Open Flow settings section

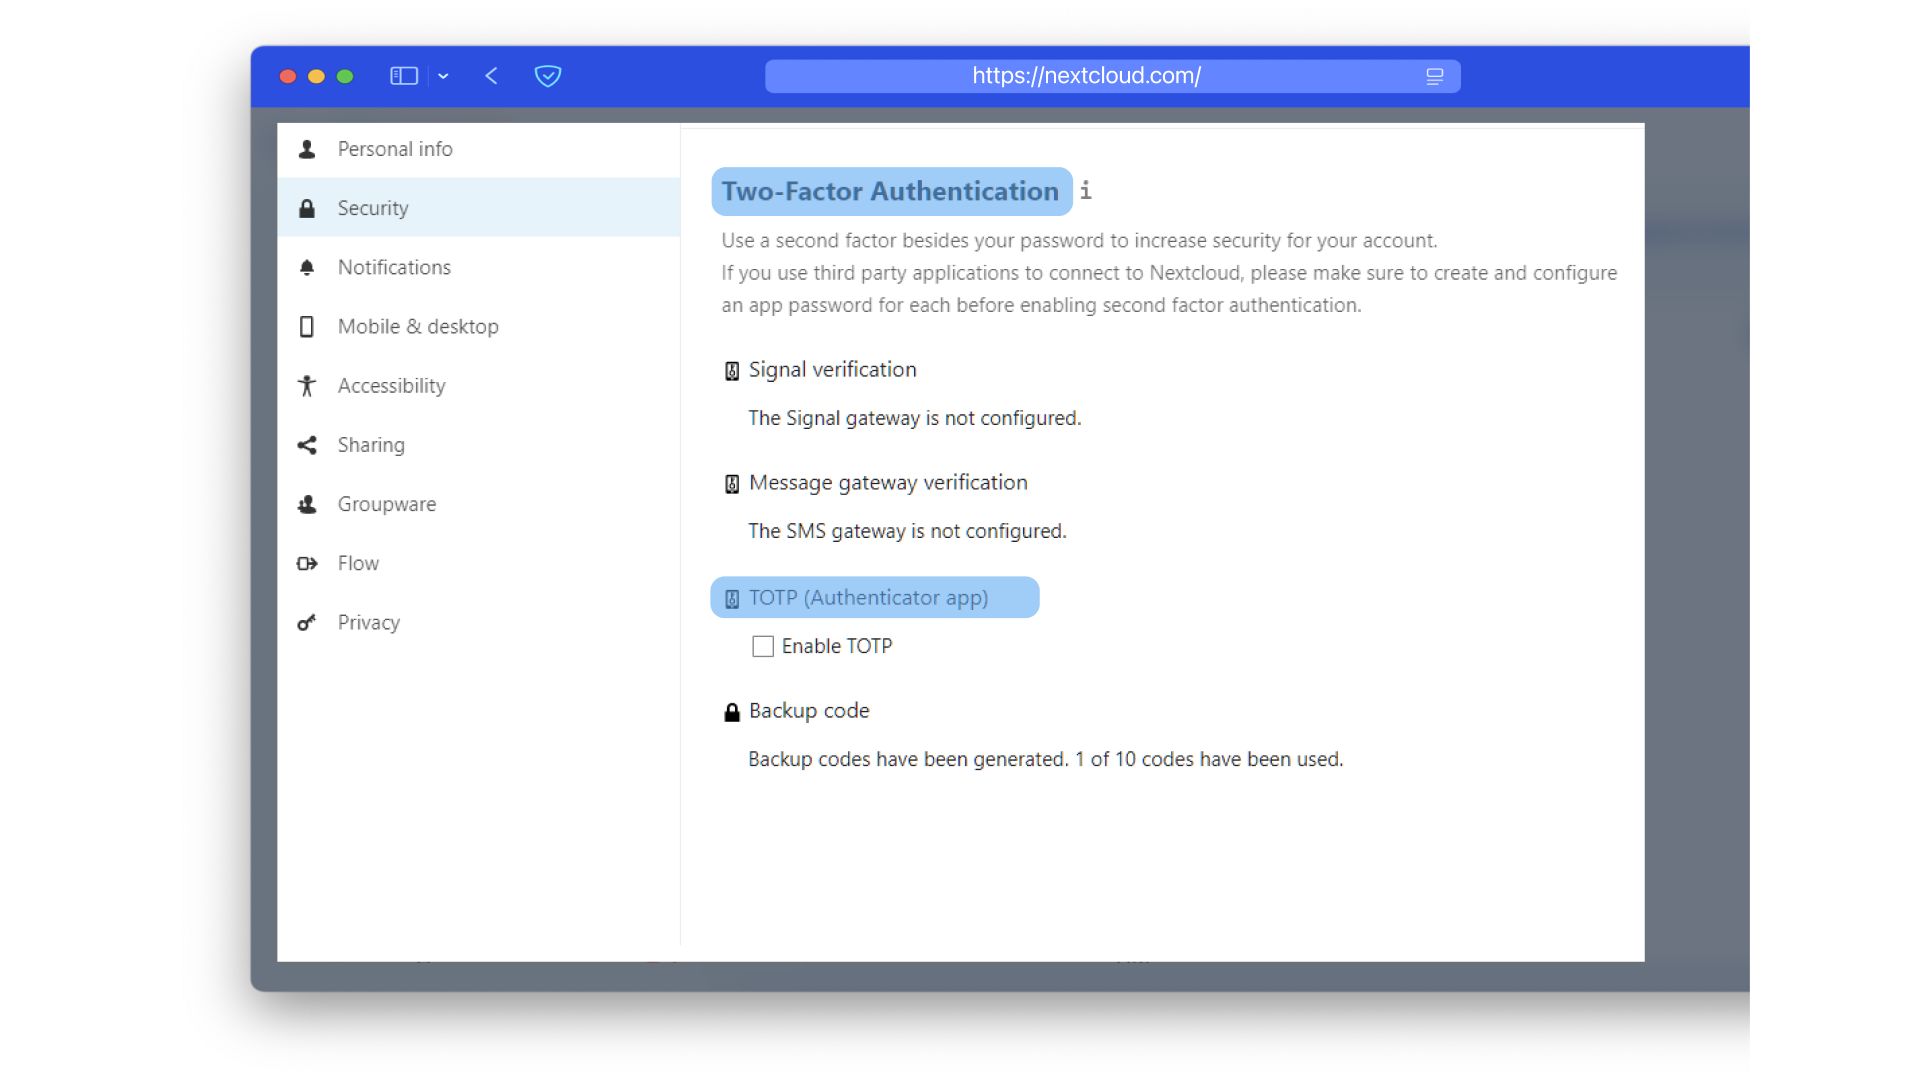478,563
